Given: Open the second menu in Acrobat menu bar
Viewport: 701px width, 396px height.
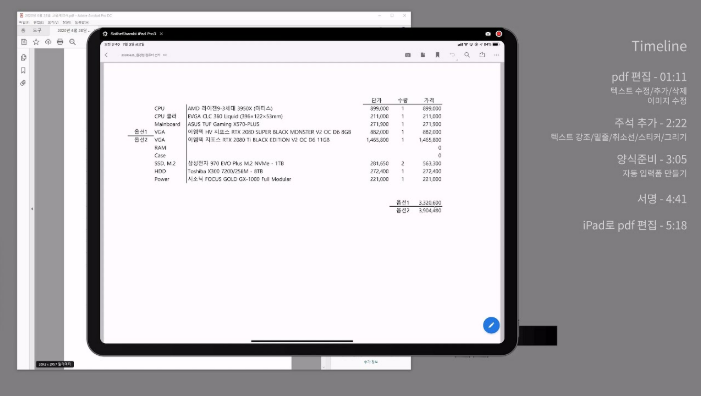Looking at the screenshot, I should point(38,22).
